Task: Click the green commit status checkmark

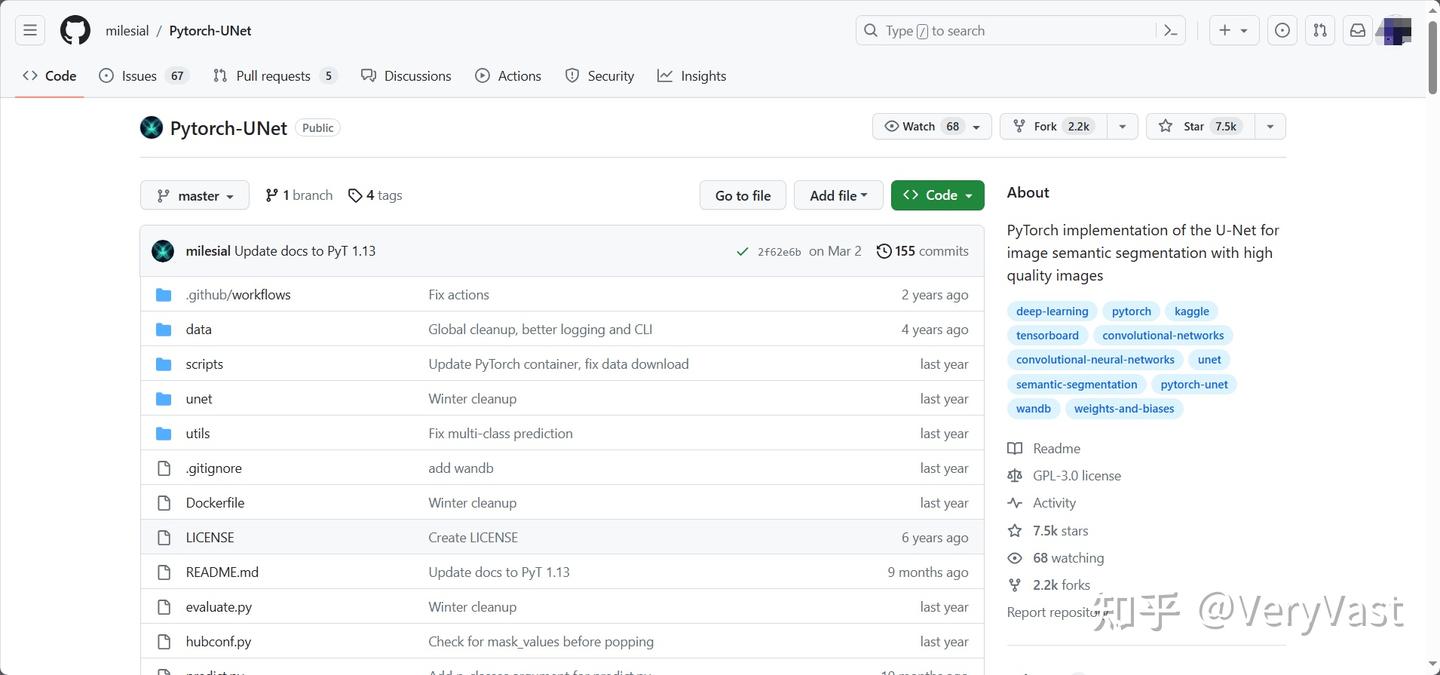Action: [742, 252]
